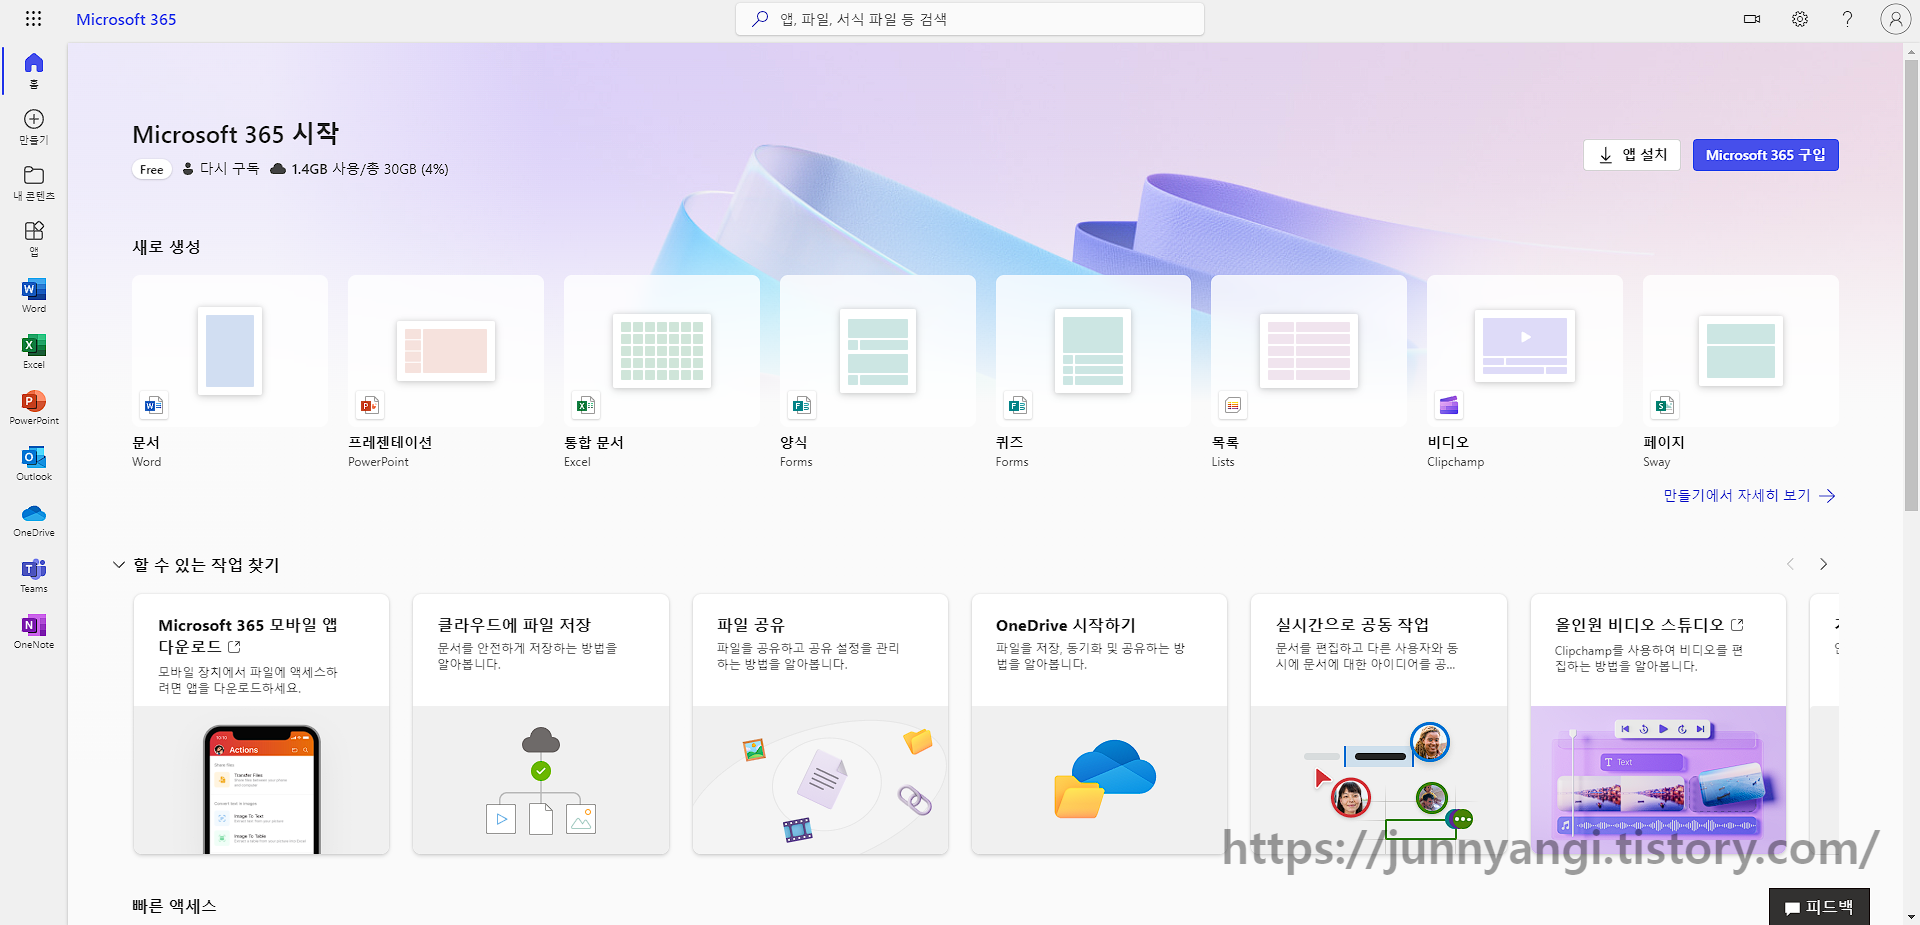1920x925 pixels.
Task: Open the help question mark icon
Action: (1847, 19)
